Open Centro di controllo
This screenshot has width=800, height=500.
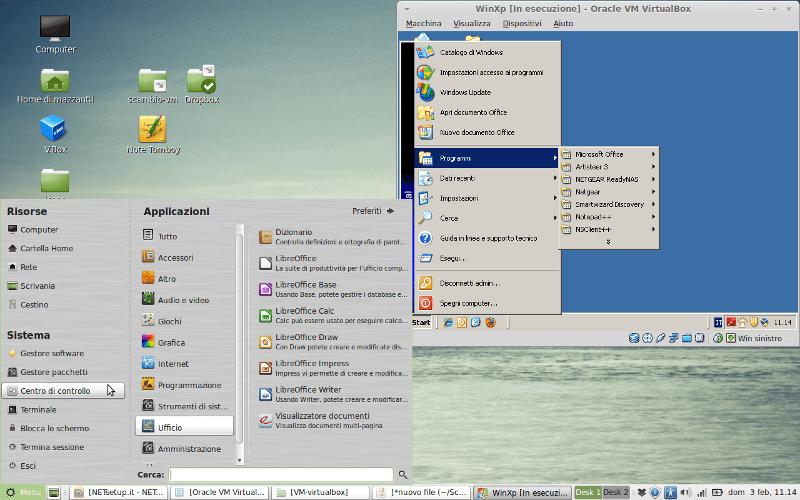point(63,391)
